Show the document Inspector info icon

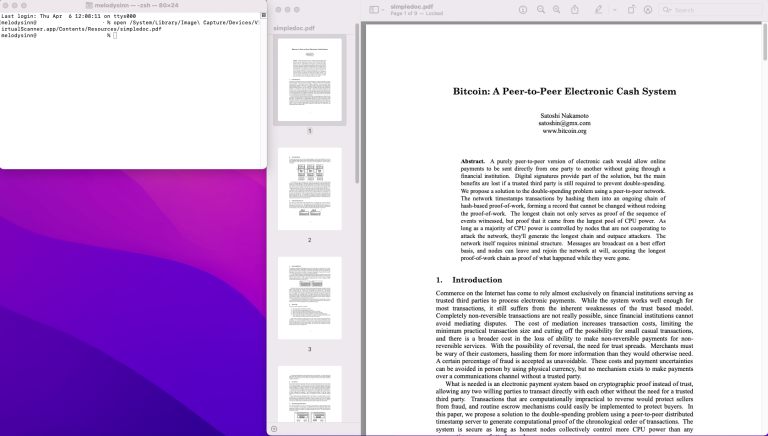tap(523, 10)
